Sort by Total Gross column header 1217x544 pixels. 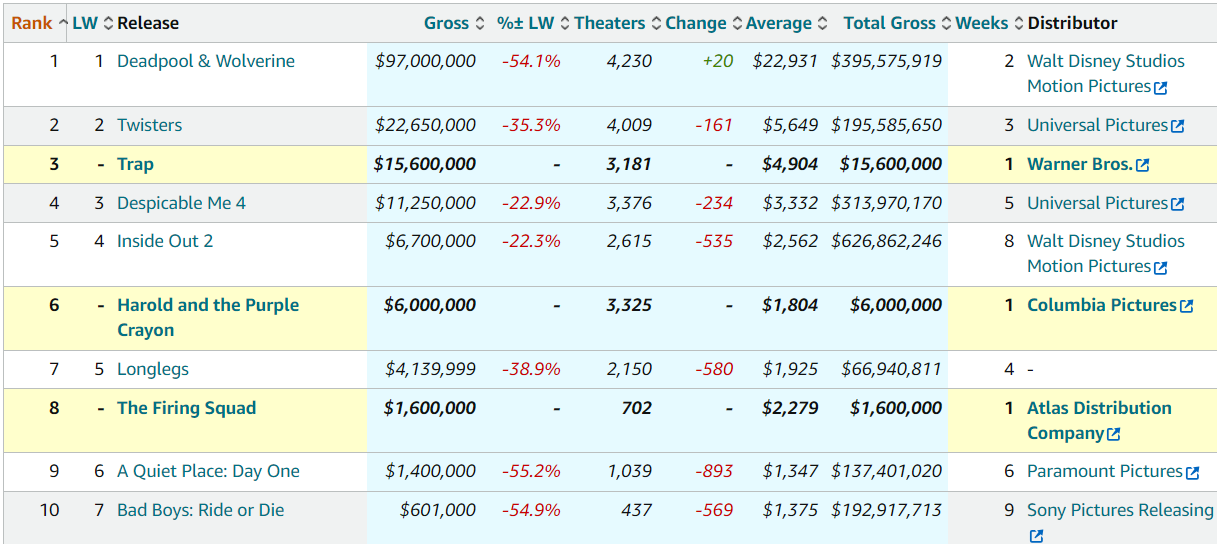coord(890,23)
